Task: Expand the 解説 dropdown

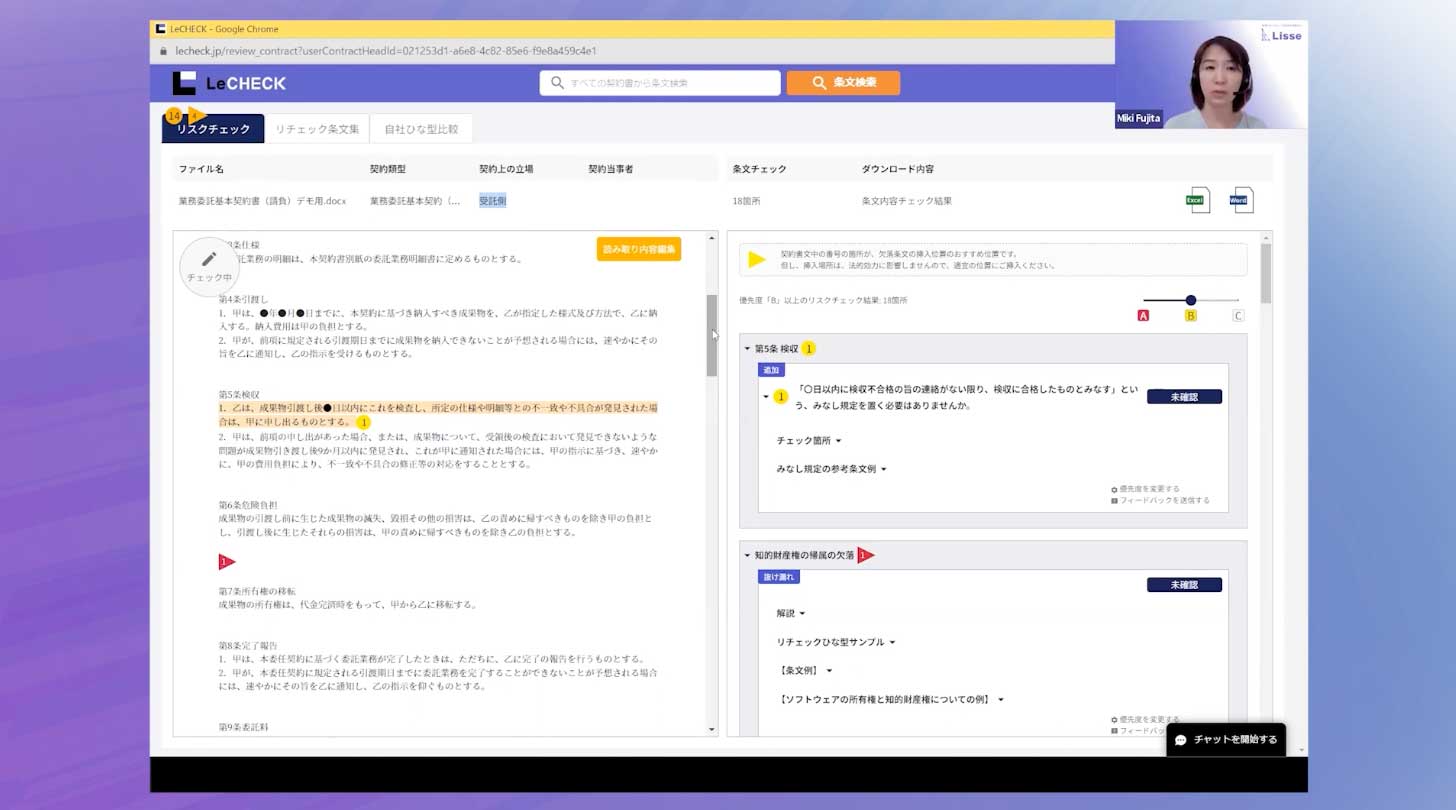Action: (x=791, y=613)
